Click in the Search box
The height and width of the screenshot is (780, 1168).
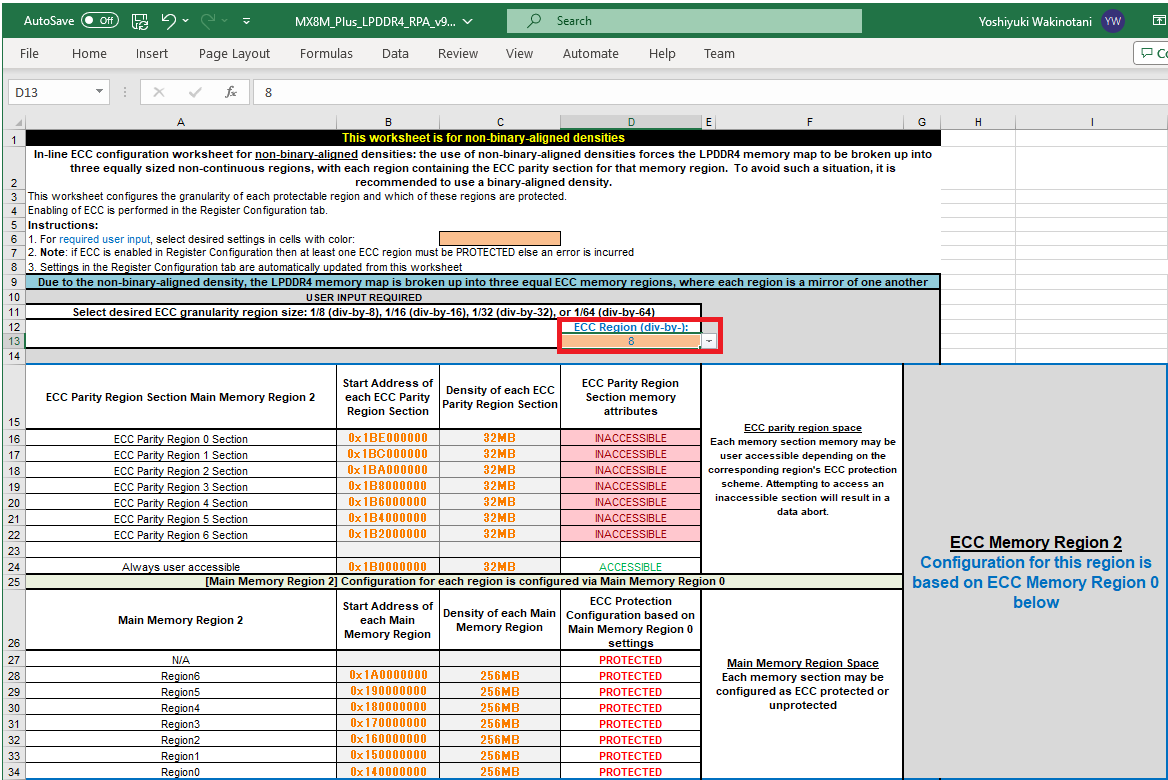tap(684, 21)
